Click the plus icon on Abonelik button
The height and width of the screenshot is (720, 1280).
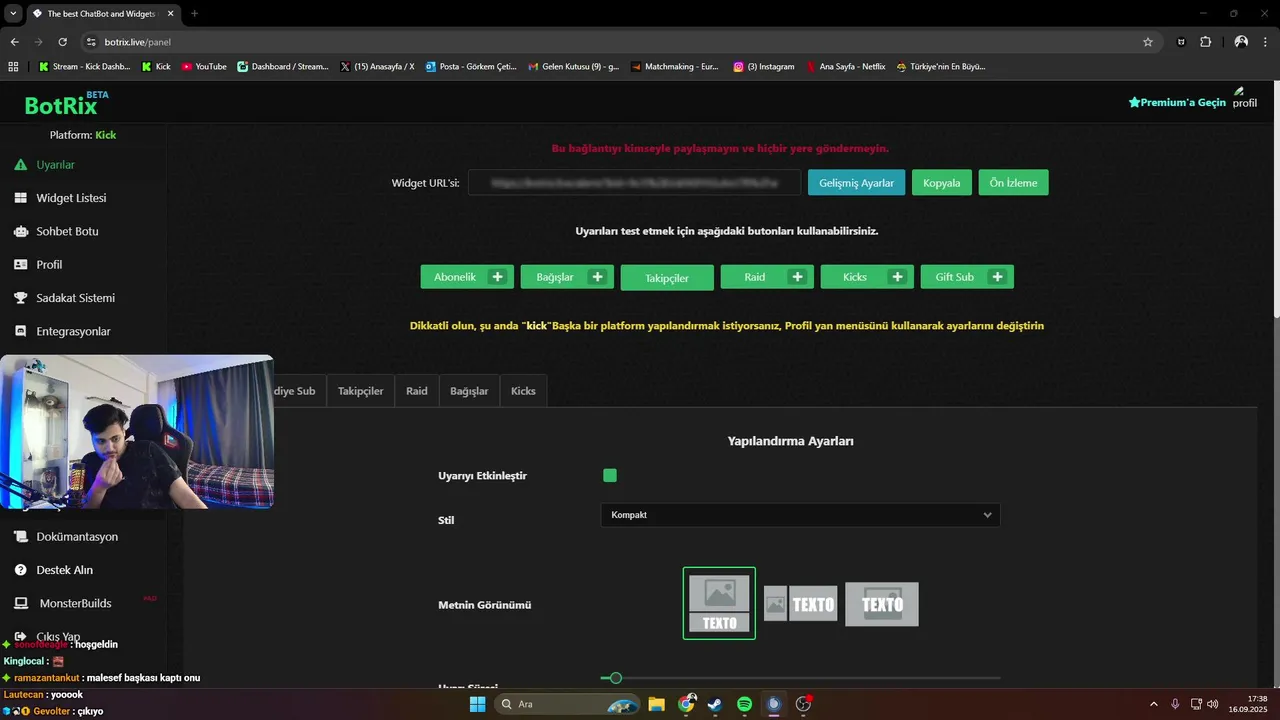click(x=497, y=277)
